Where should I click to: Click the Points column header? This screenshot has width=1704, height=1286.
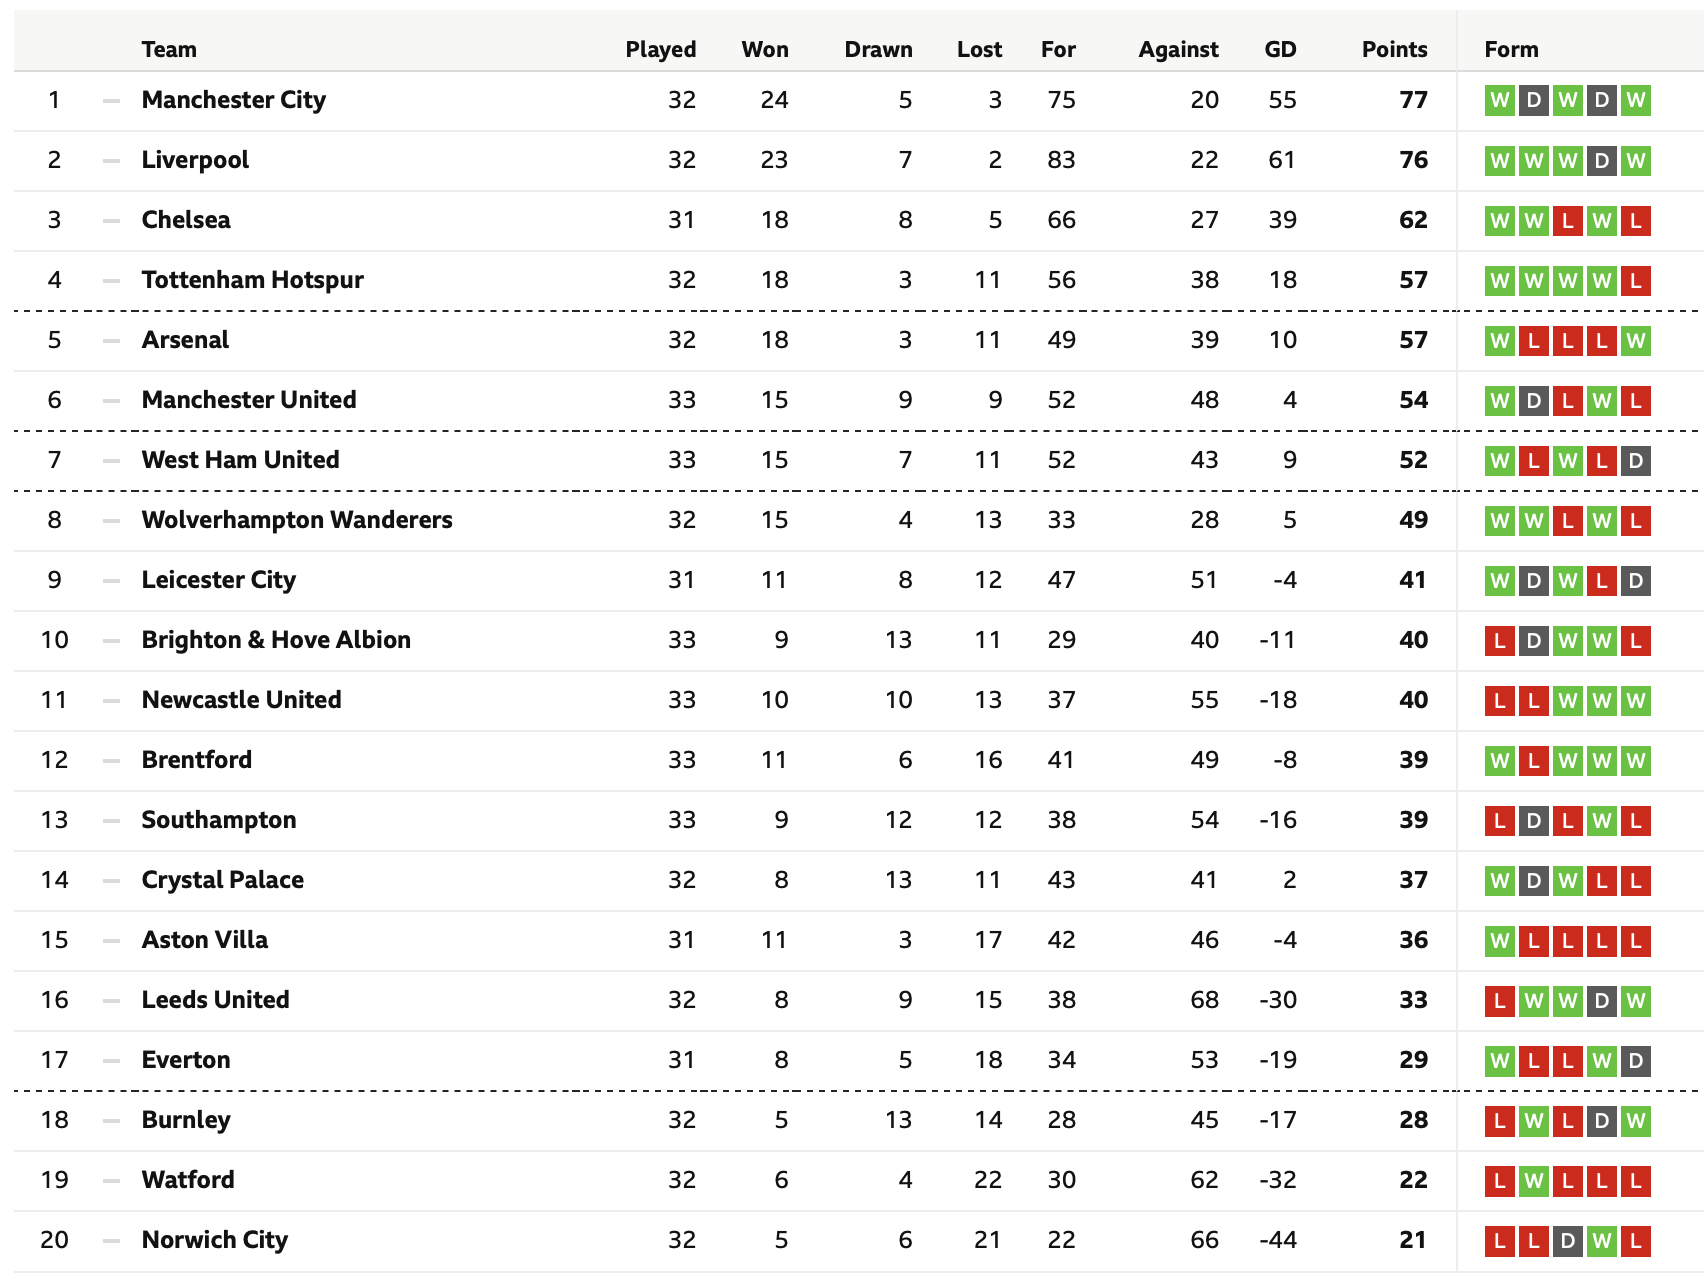point(1394,49)
